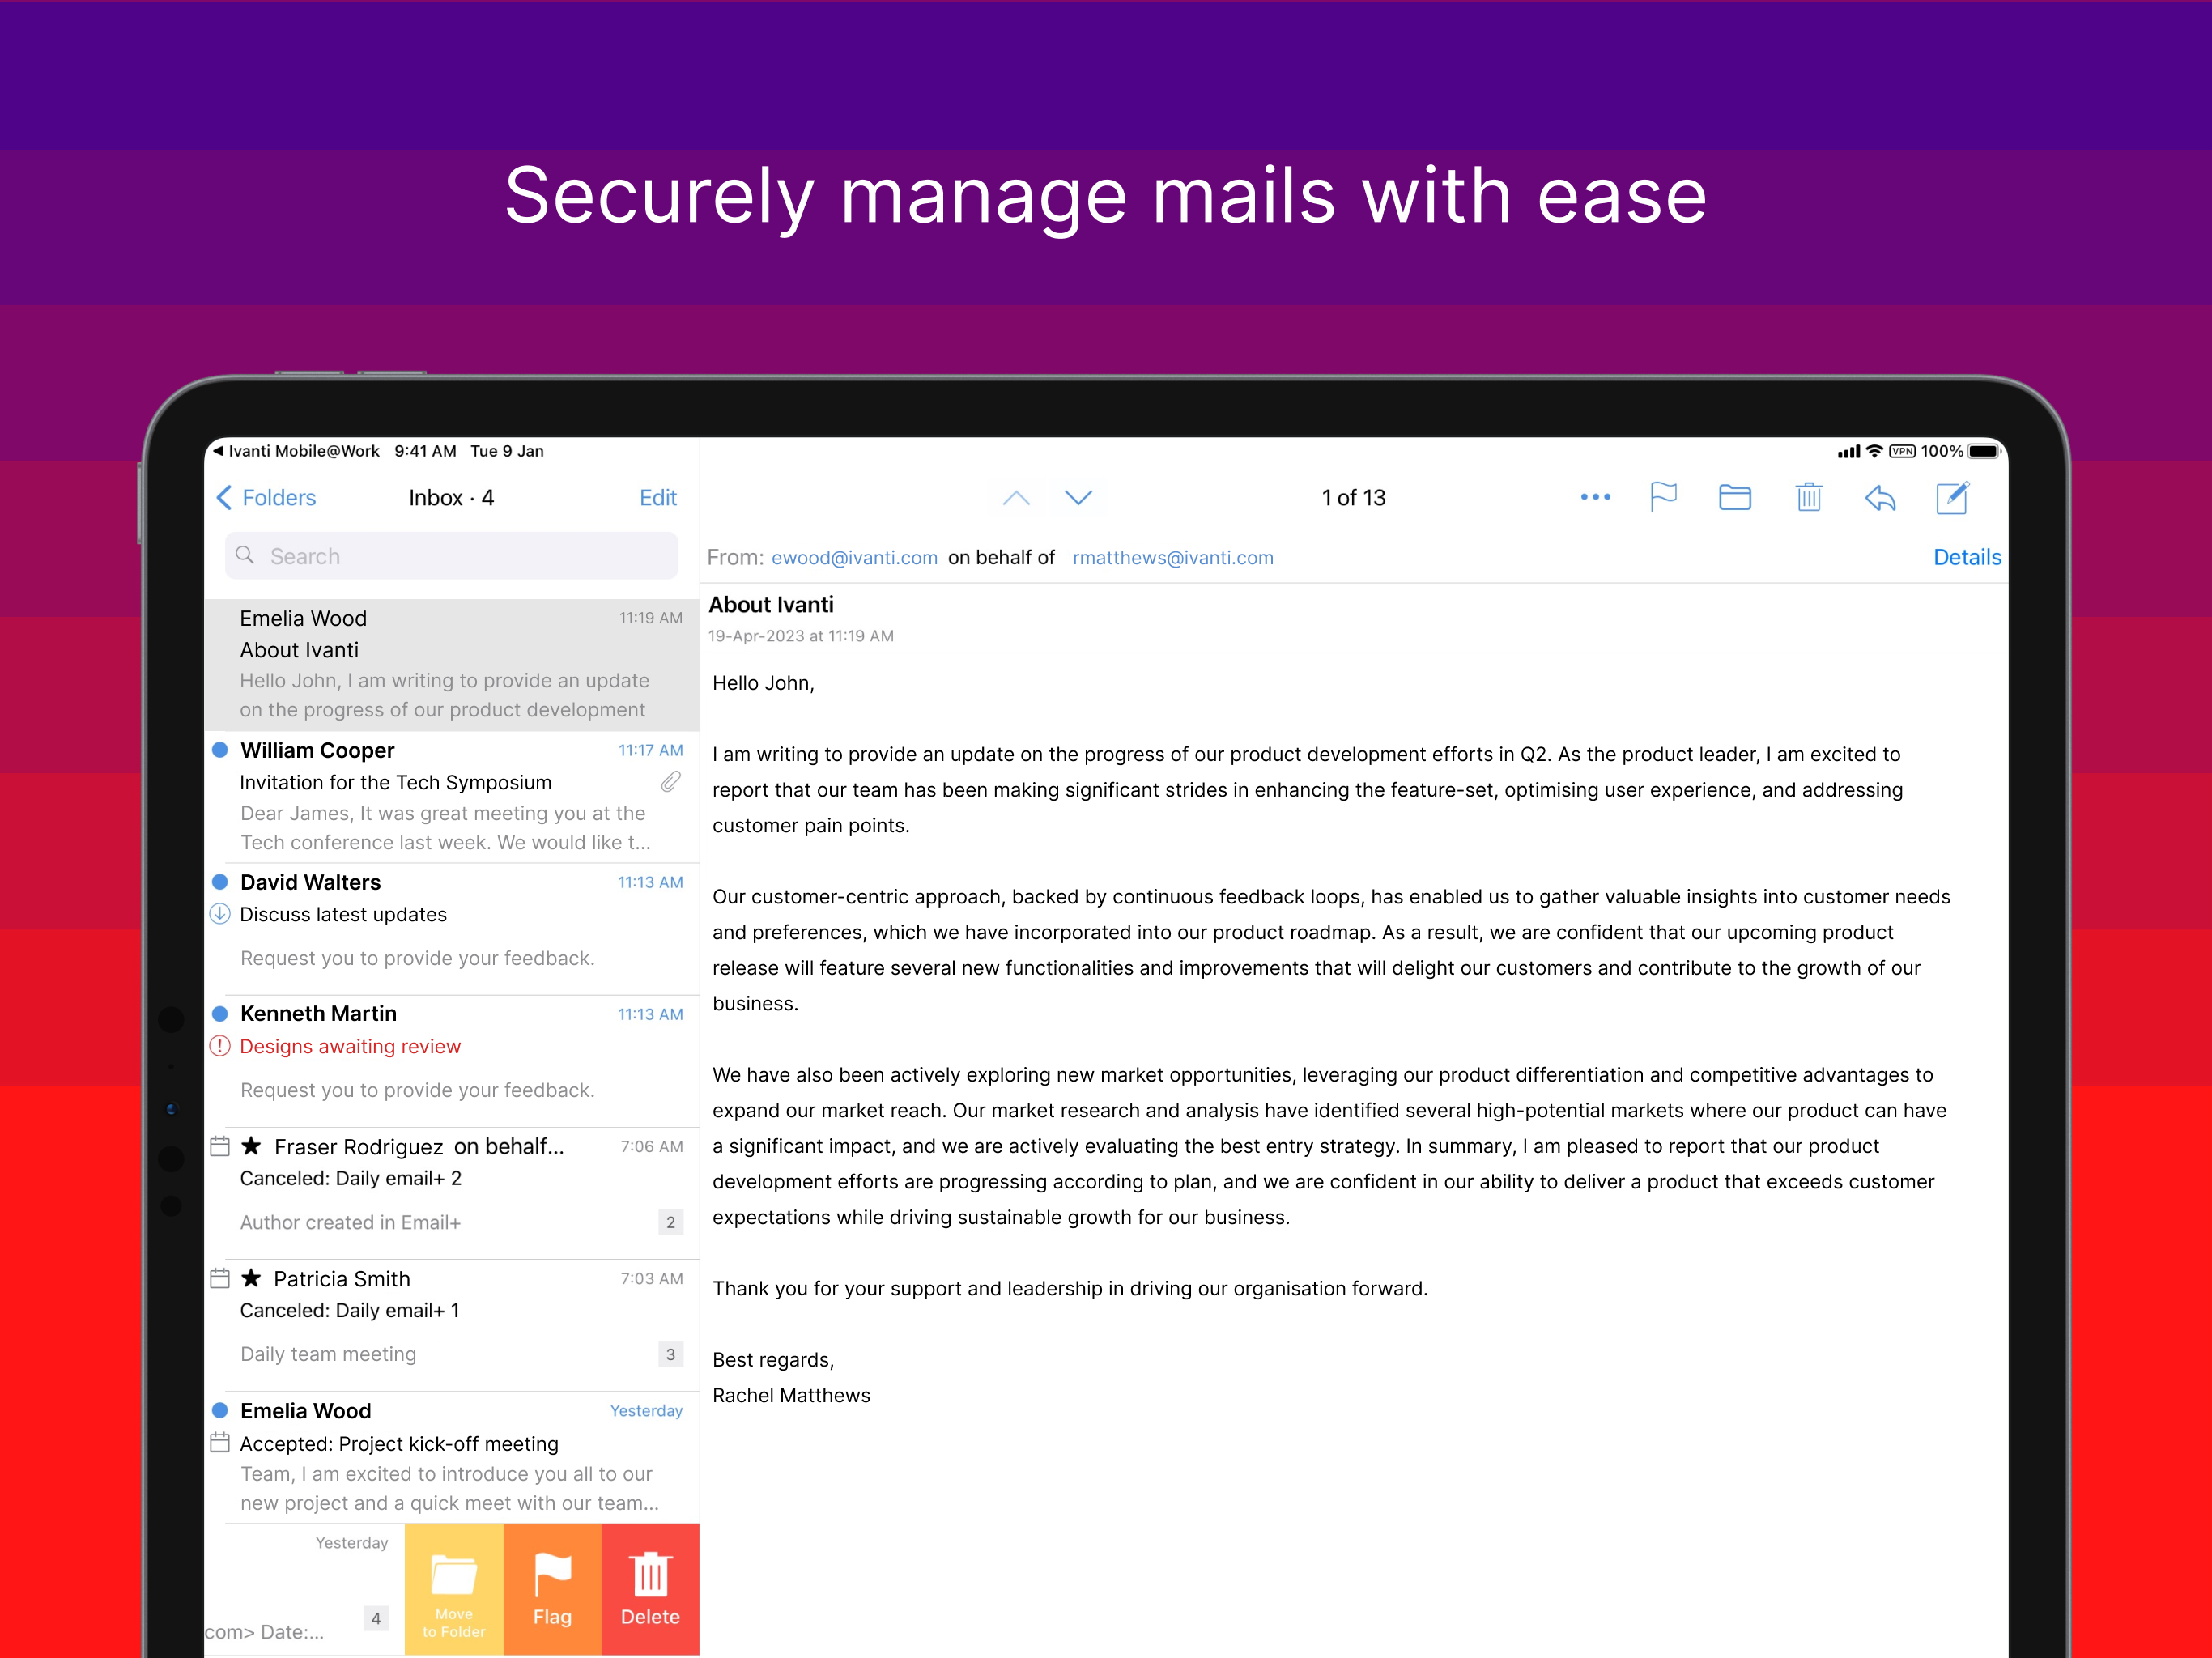
Task: Tap red Delete swipe action
Action: tap(650, 1589)
